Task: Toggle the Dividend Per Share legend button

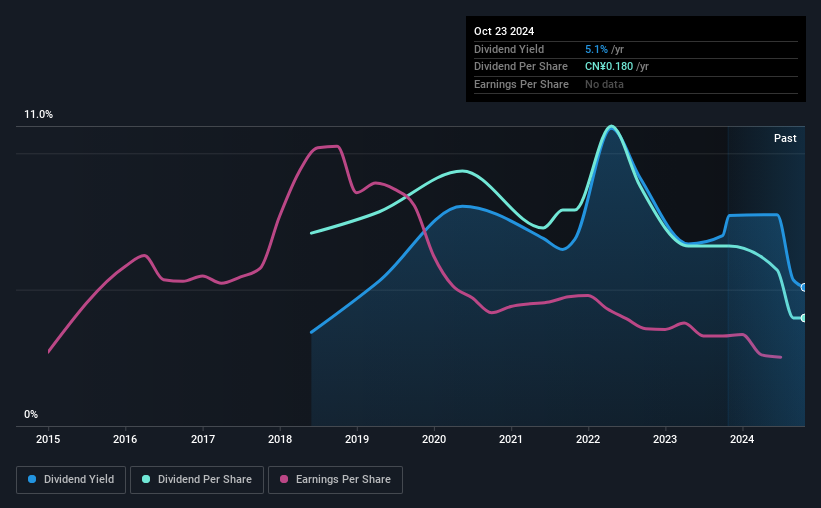Action: tap(203, 480)
